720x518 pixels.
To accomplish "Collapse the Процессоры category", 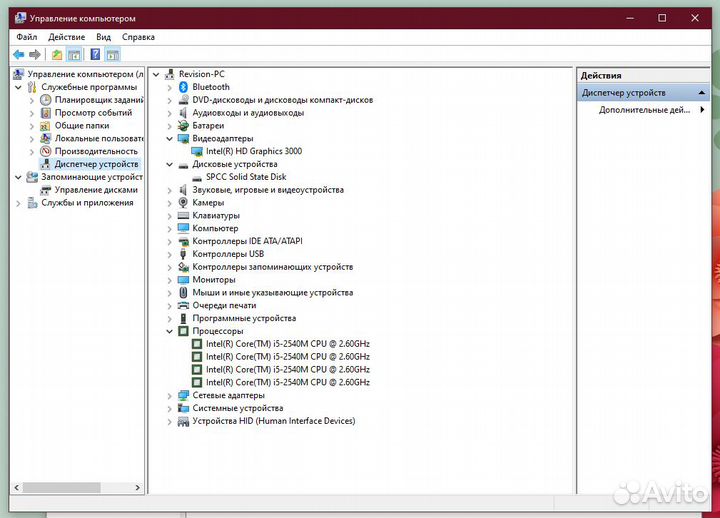I will (x=169, y=331).
